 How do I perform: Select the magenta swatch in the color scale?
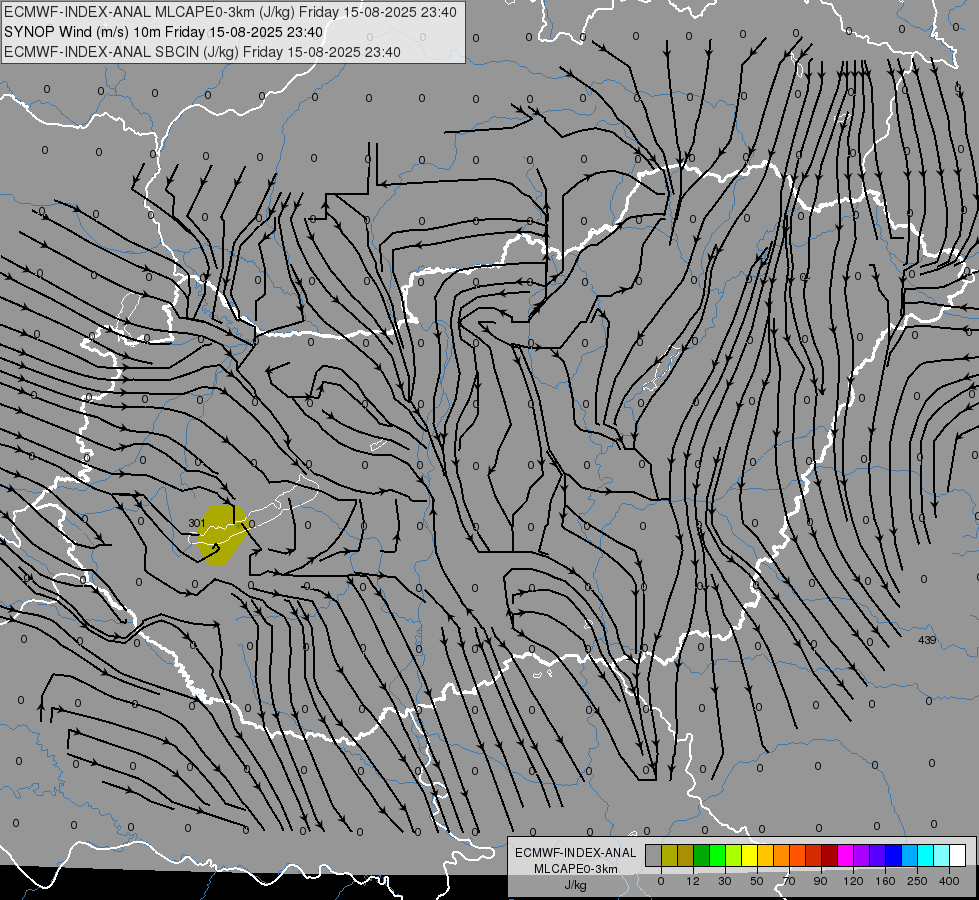pyautogui.click(x=845, y=855)
